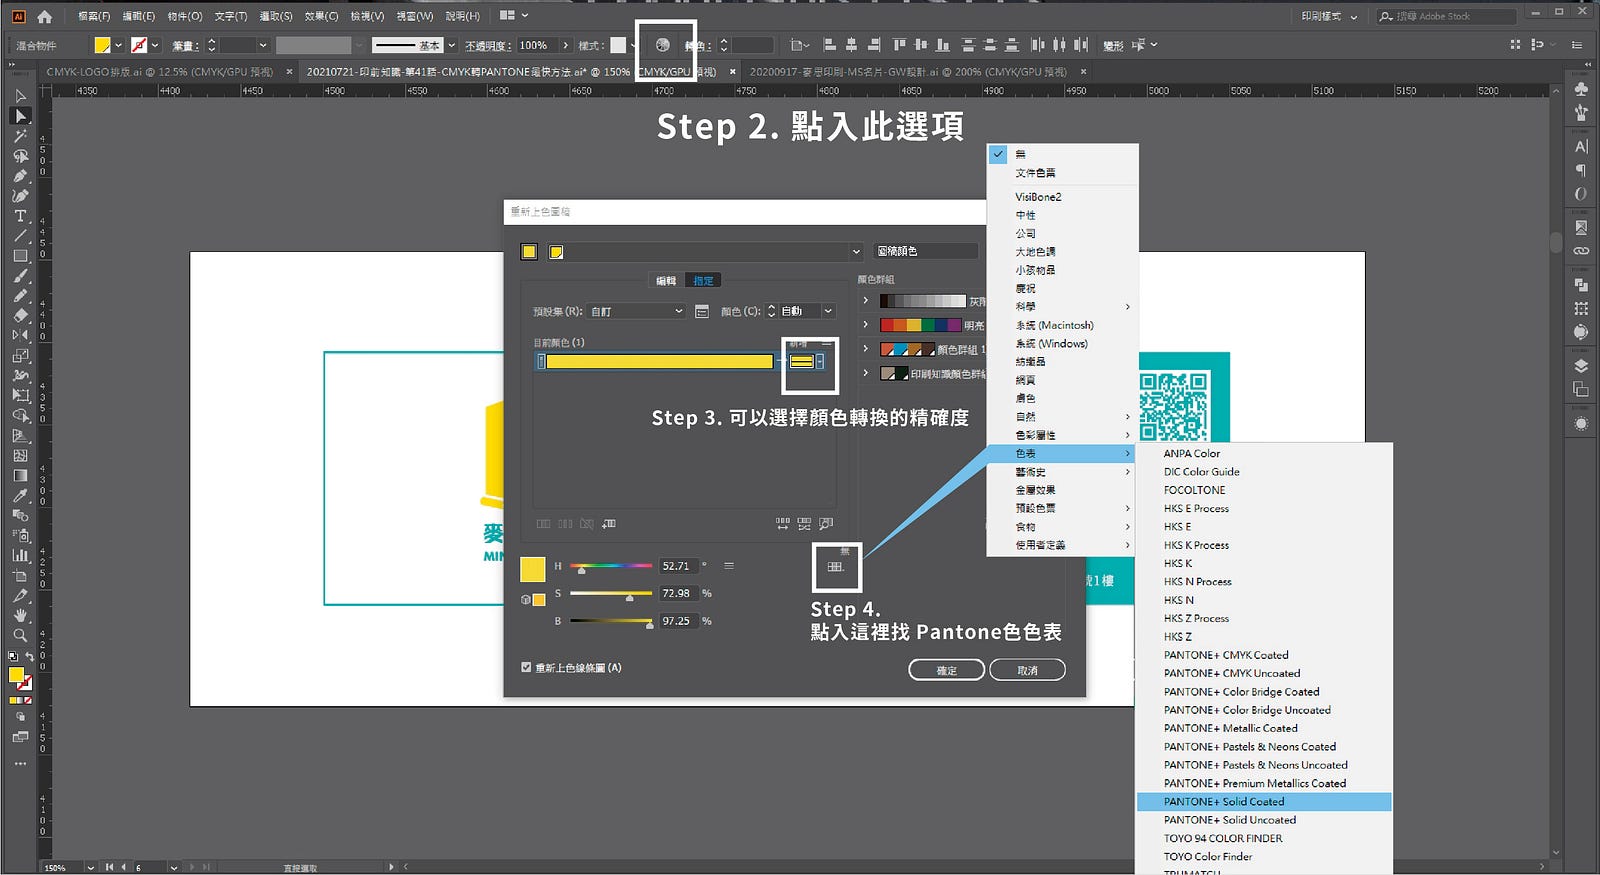Pick the Column Graph tool
This screenshot has width=1600, height=875.
(x=20, y=555)
